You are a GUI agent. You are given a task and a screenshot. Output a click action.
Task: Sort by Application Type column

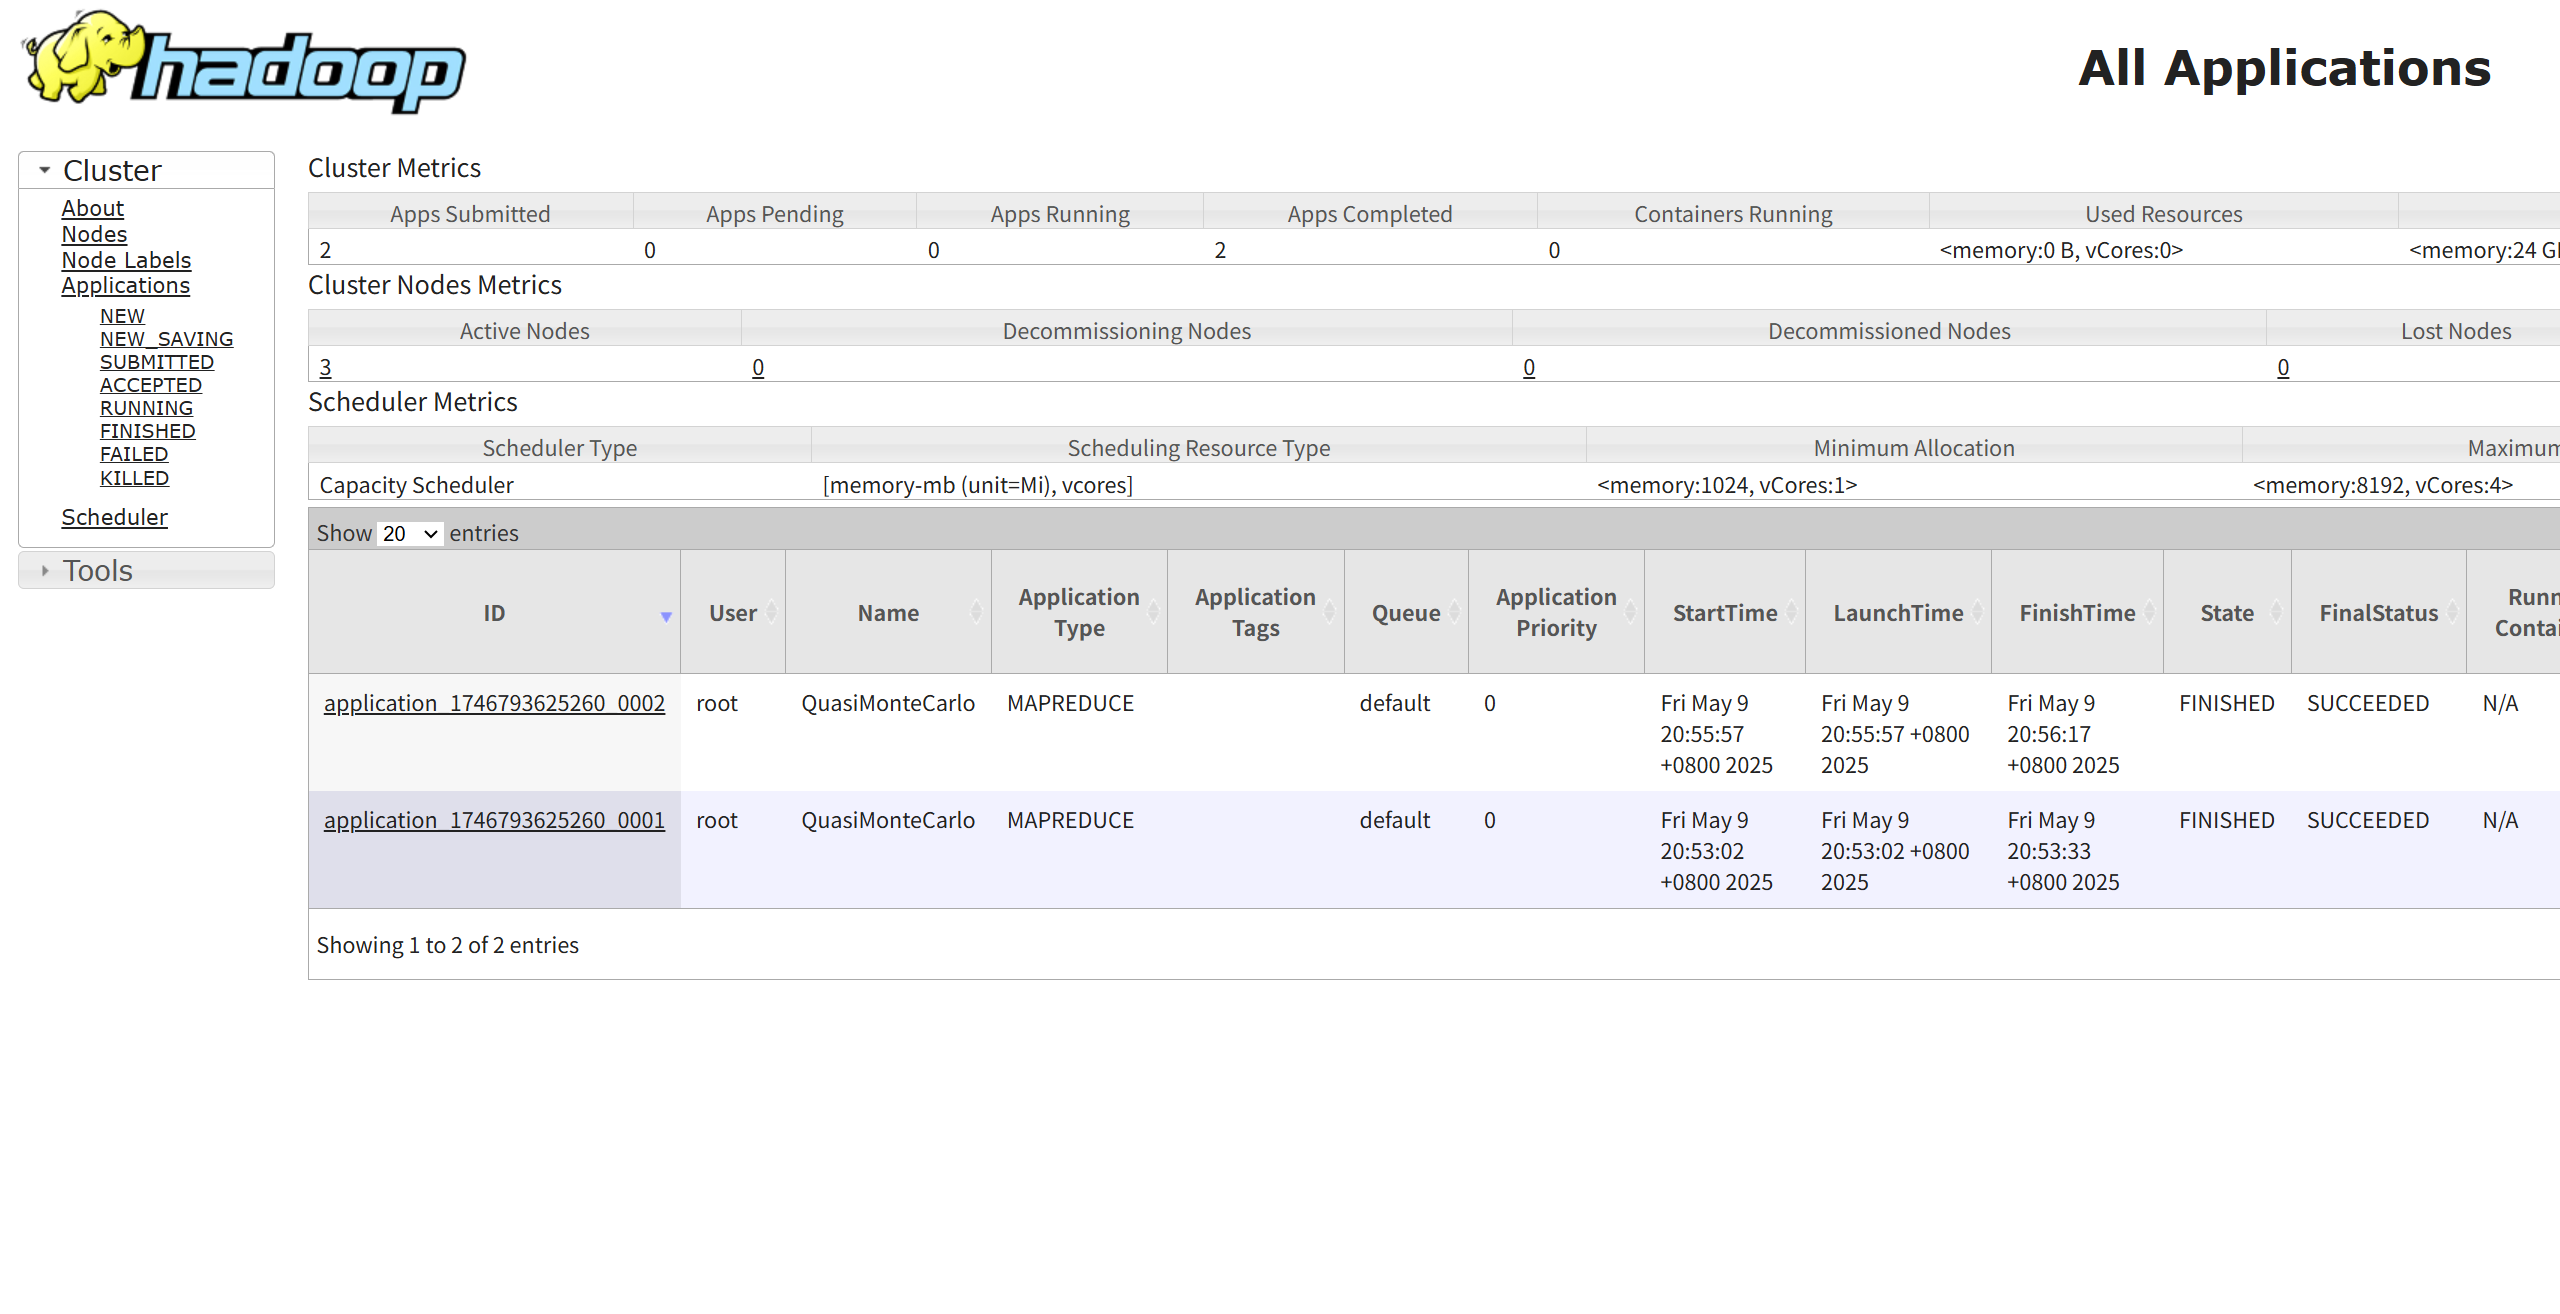click(1078, 612)
